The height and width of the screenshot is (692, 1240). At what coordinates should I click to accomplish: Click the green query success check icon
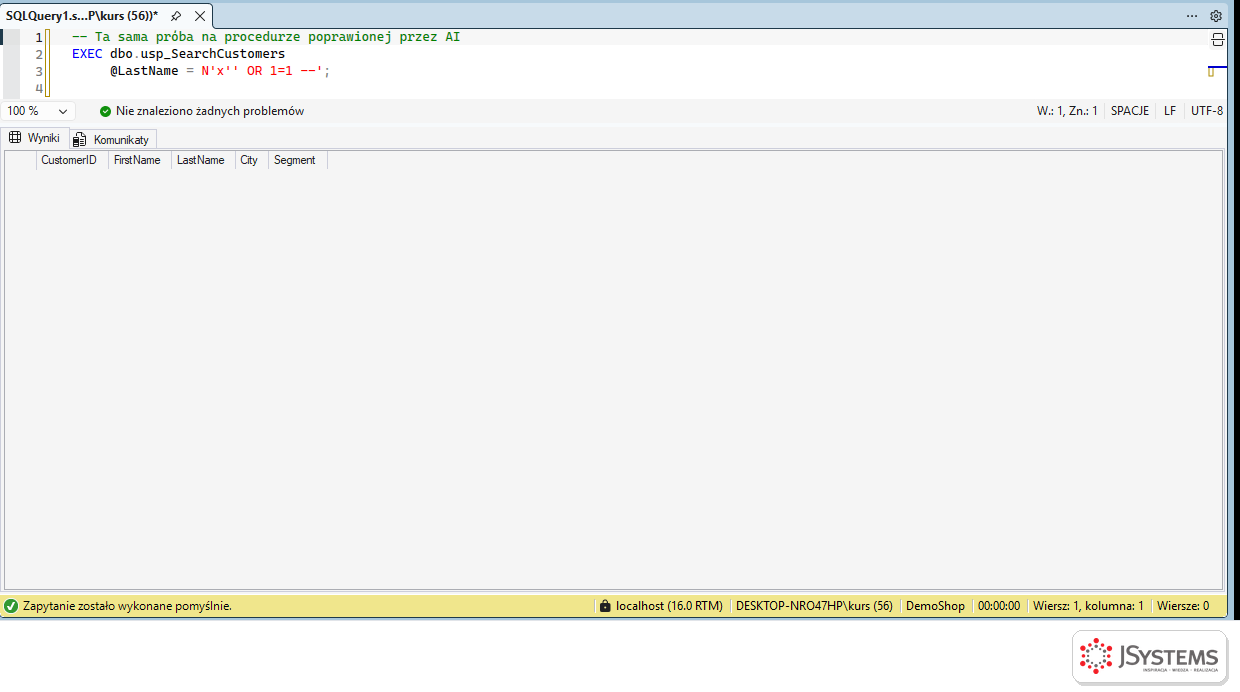11,606
